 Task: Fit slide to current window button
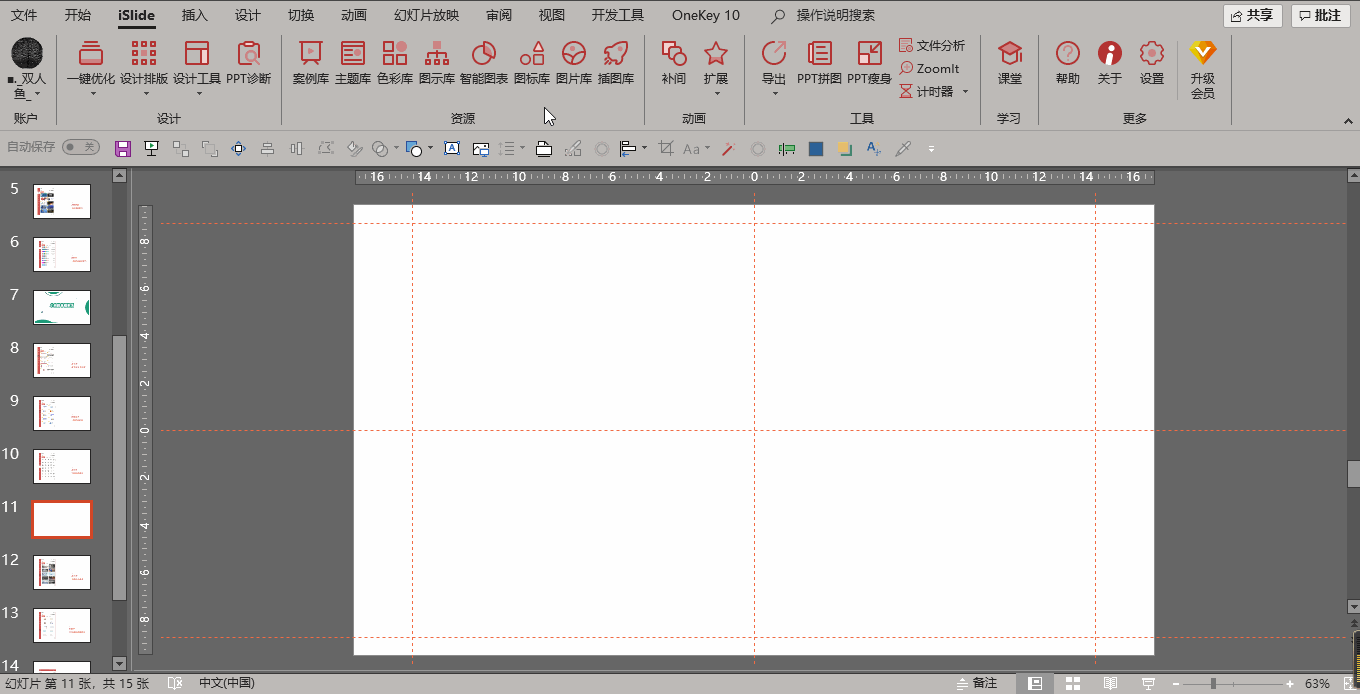(1347, 684)
